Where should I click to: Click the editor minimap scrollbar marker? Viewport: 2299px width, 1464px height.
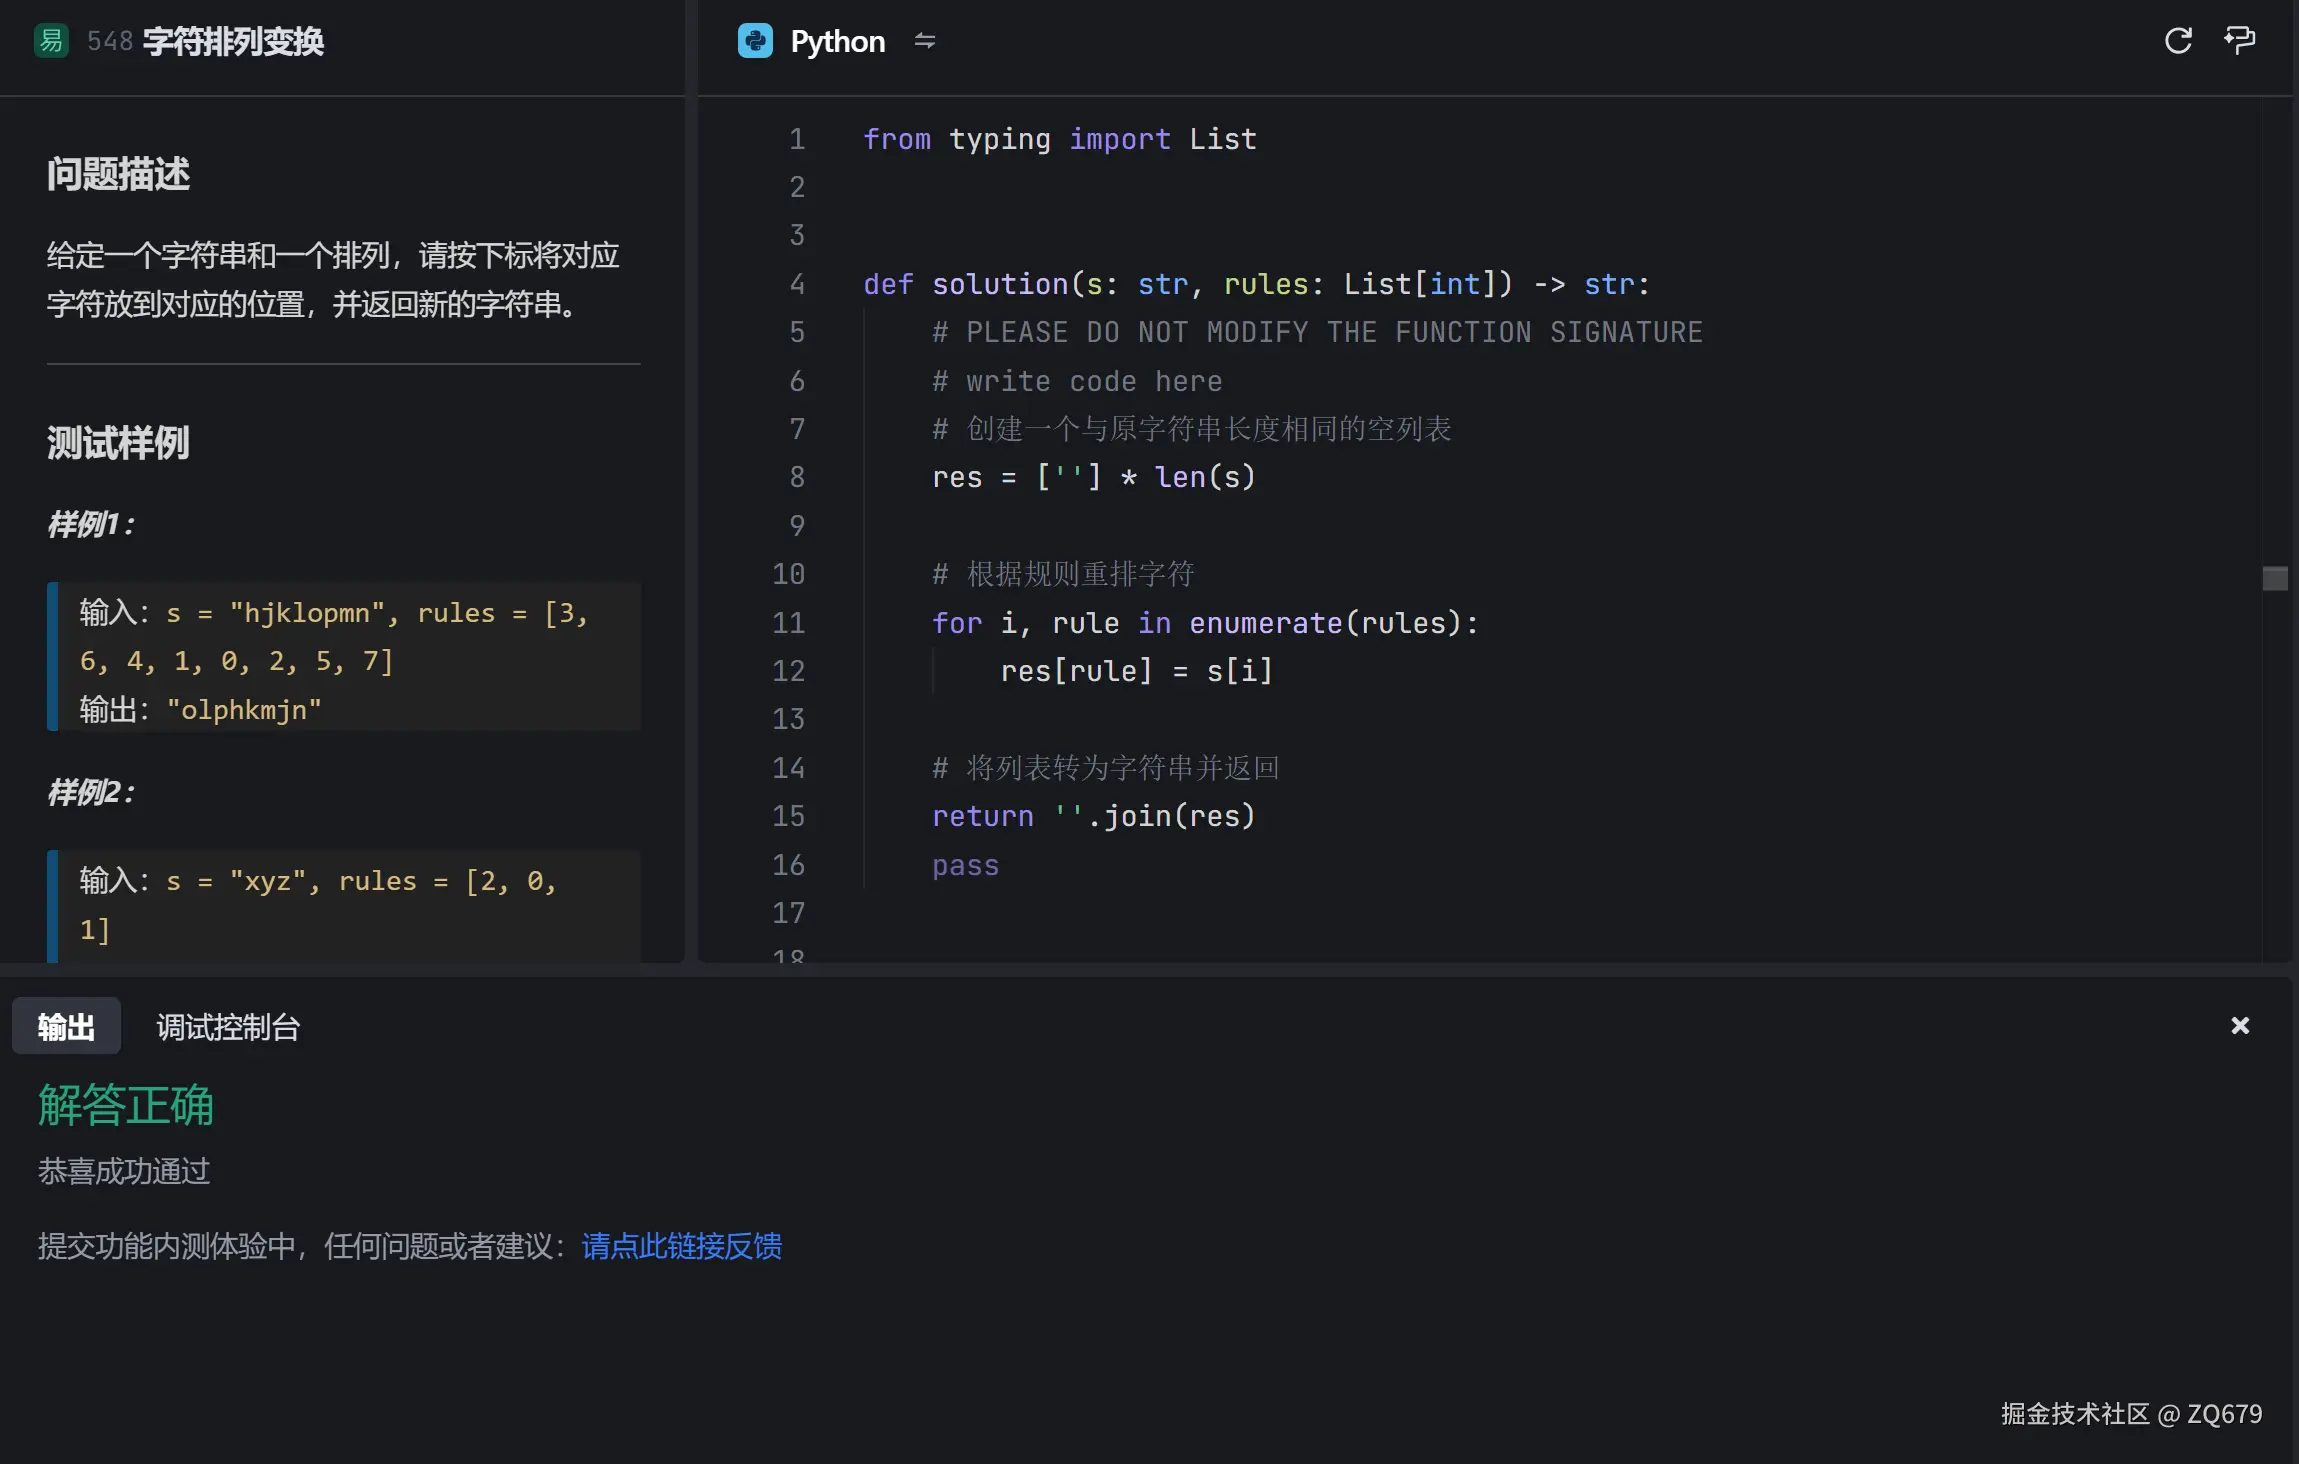coord(2274,578)
